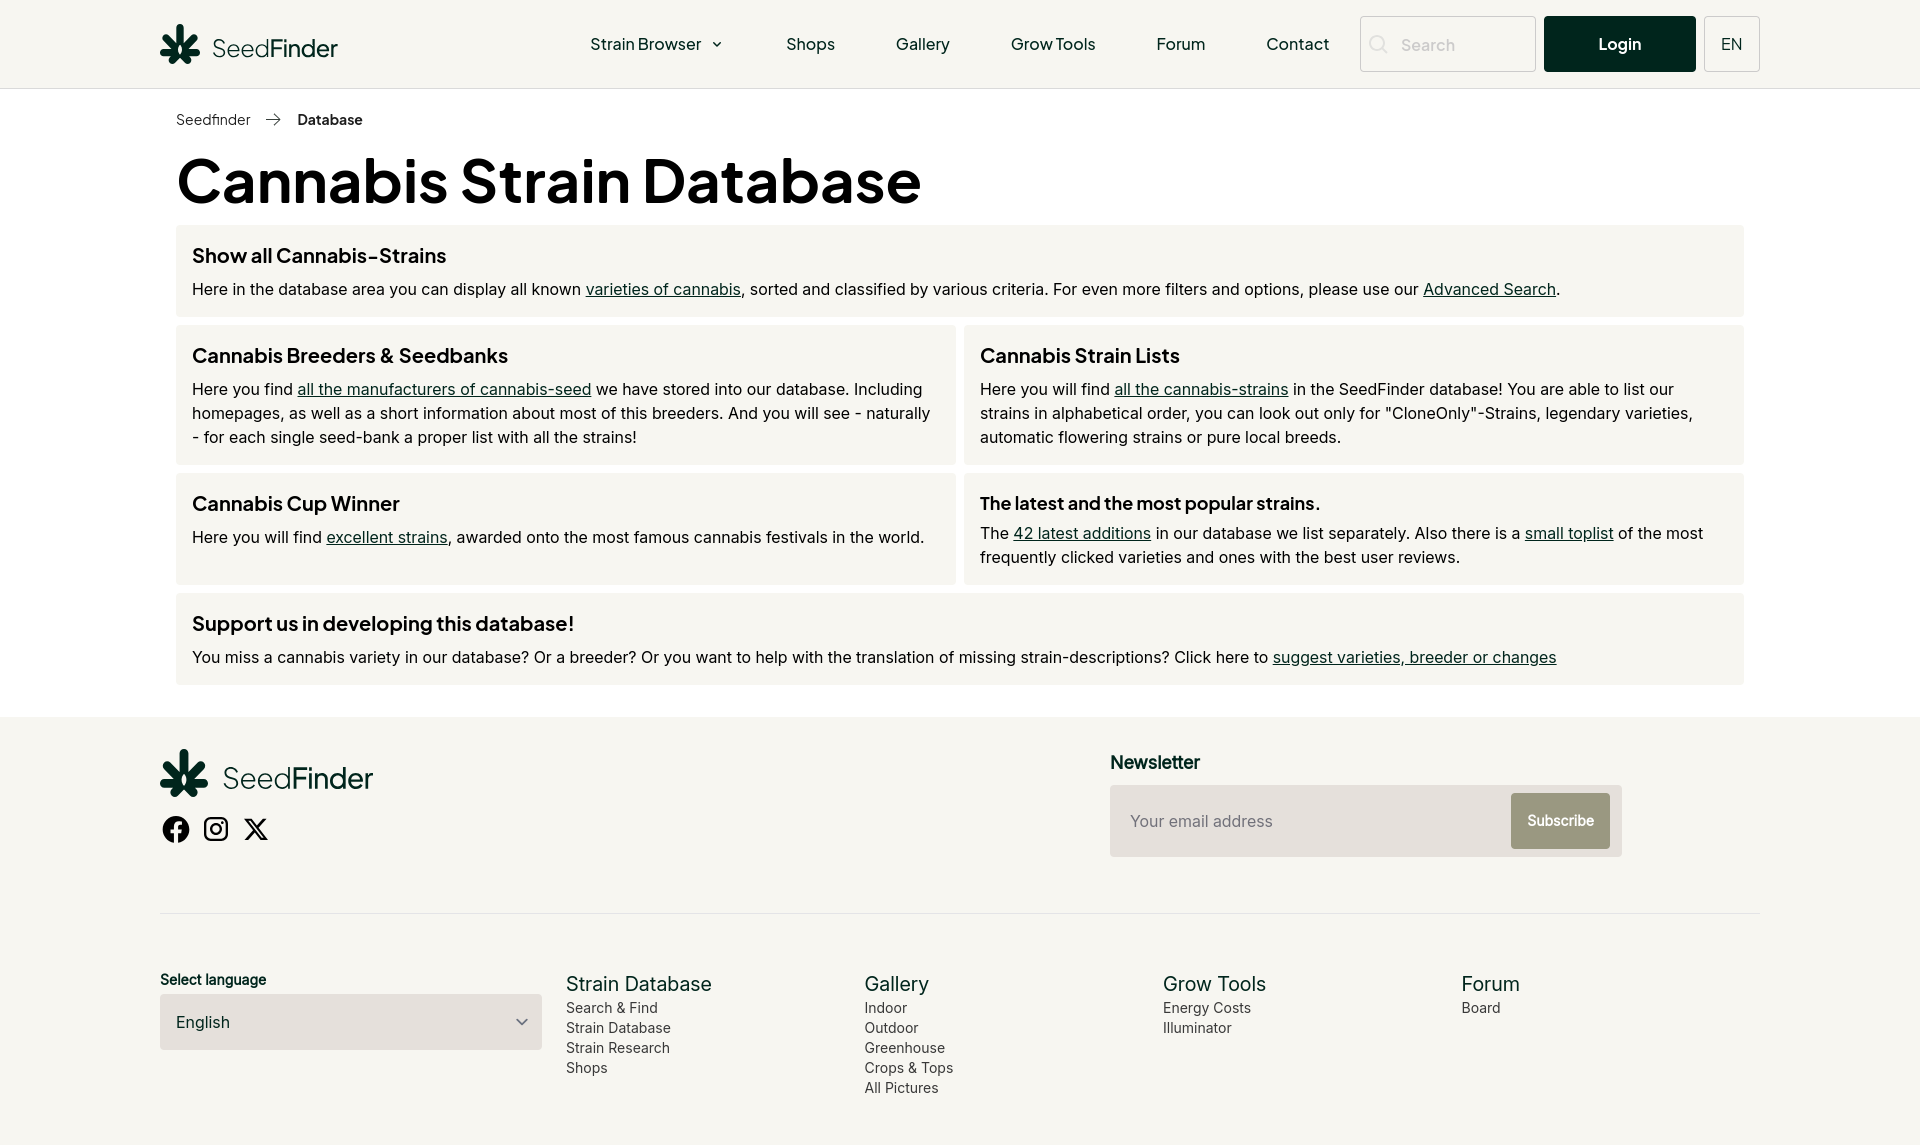Open the all the cannabis-strains link
The image size is (1920, 1146).
tap(1201, 389)
